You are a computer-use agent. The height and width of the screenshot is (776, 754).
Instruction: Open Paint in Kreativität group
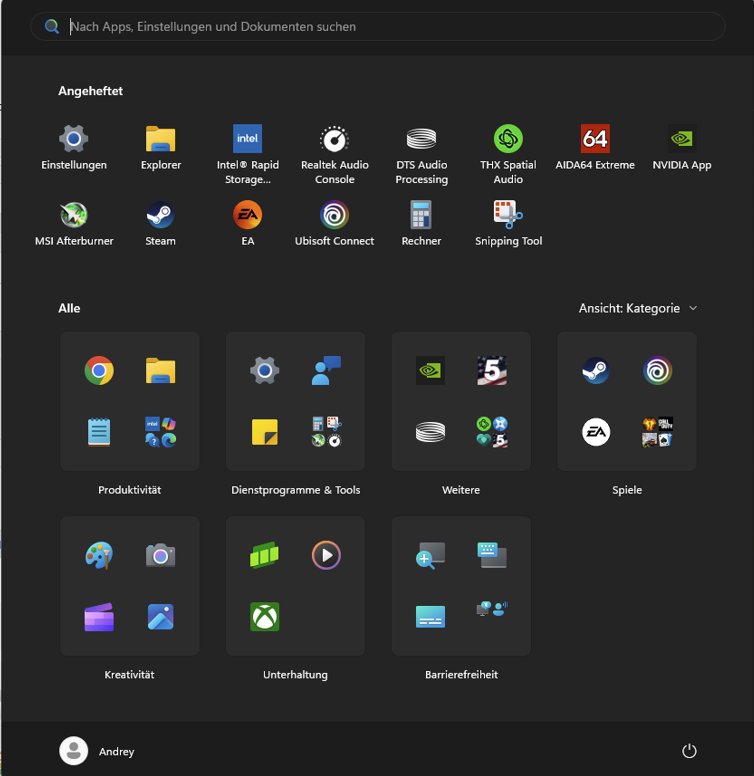click(99, 555)
